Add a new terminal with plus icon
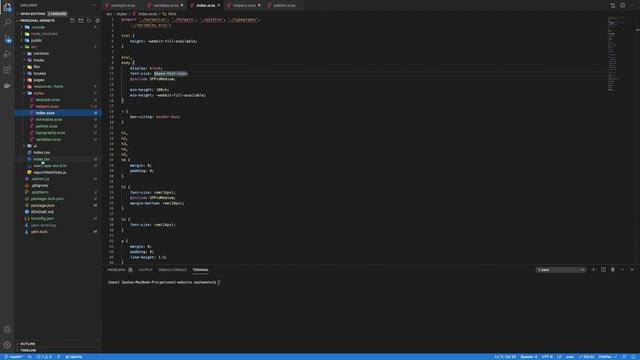This screenshot has height=360, width=640. (x=593, y=270)
